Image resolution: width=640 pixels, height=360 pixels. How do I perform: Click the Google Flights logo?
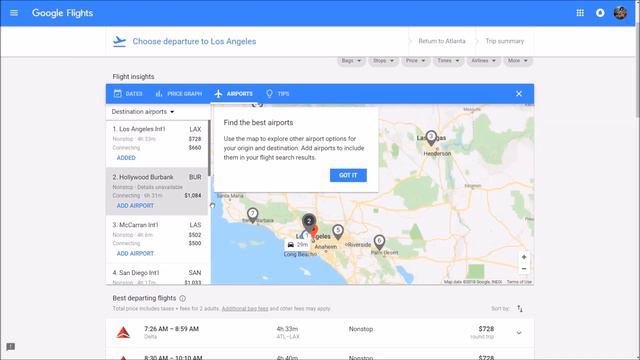coord(62,13)
